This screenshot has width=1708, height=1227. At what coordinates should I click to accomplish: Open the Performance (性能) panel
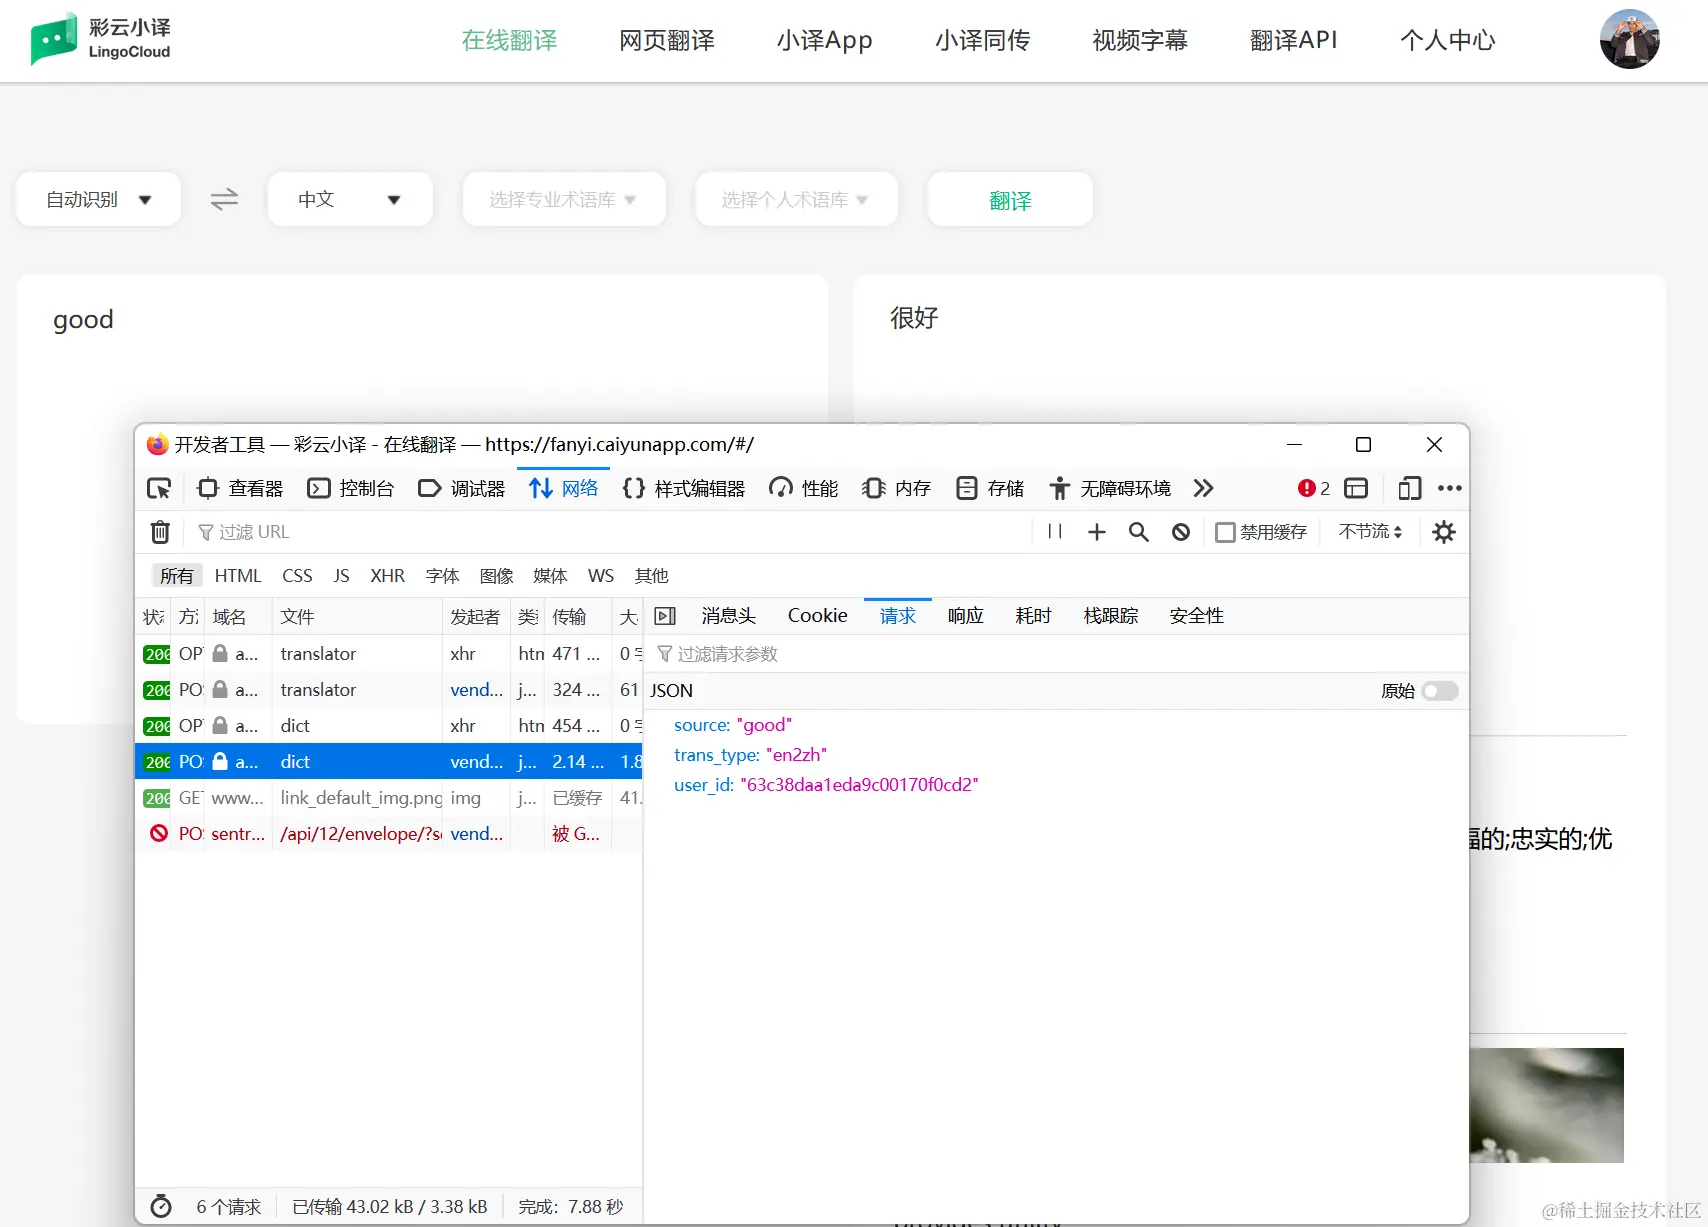804,488
